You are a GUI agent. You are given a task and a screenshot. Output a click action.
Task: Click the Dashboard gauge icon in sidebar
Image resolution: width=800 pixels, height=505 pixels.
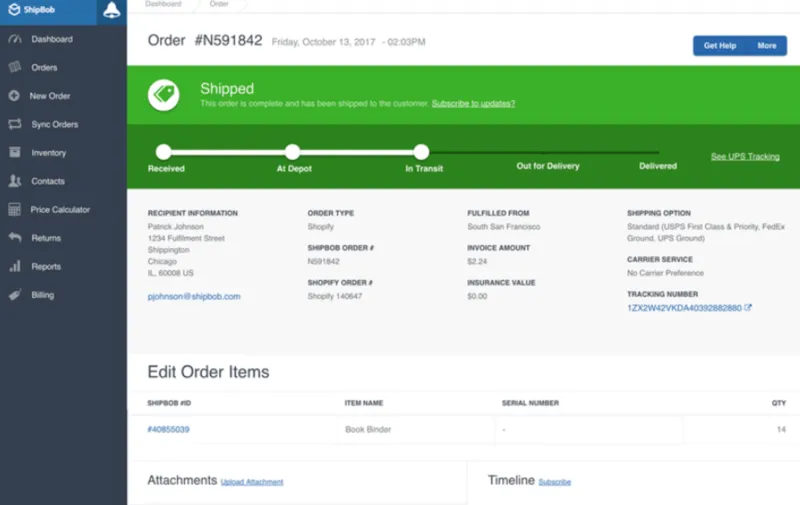tap(14, 39)
